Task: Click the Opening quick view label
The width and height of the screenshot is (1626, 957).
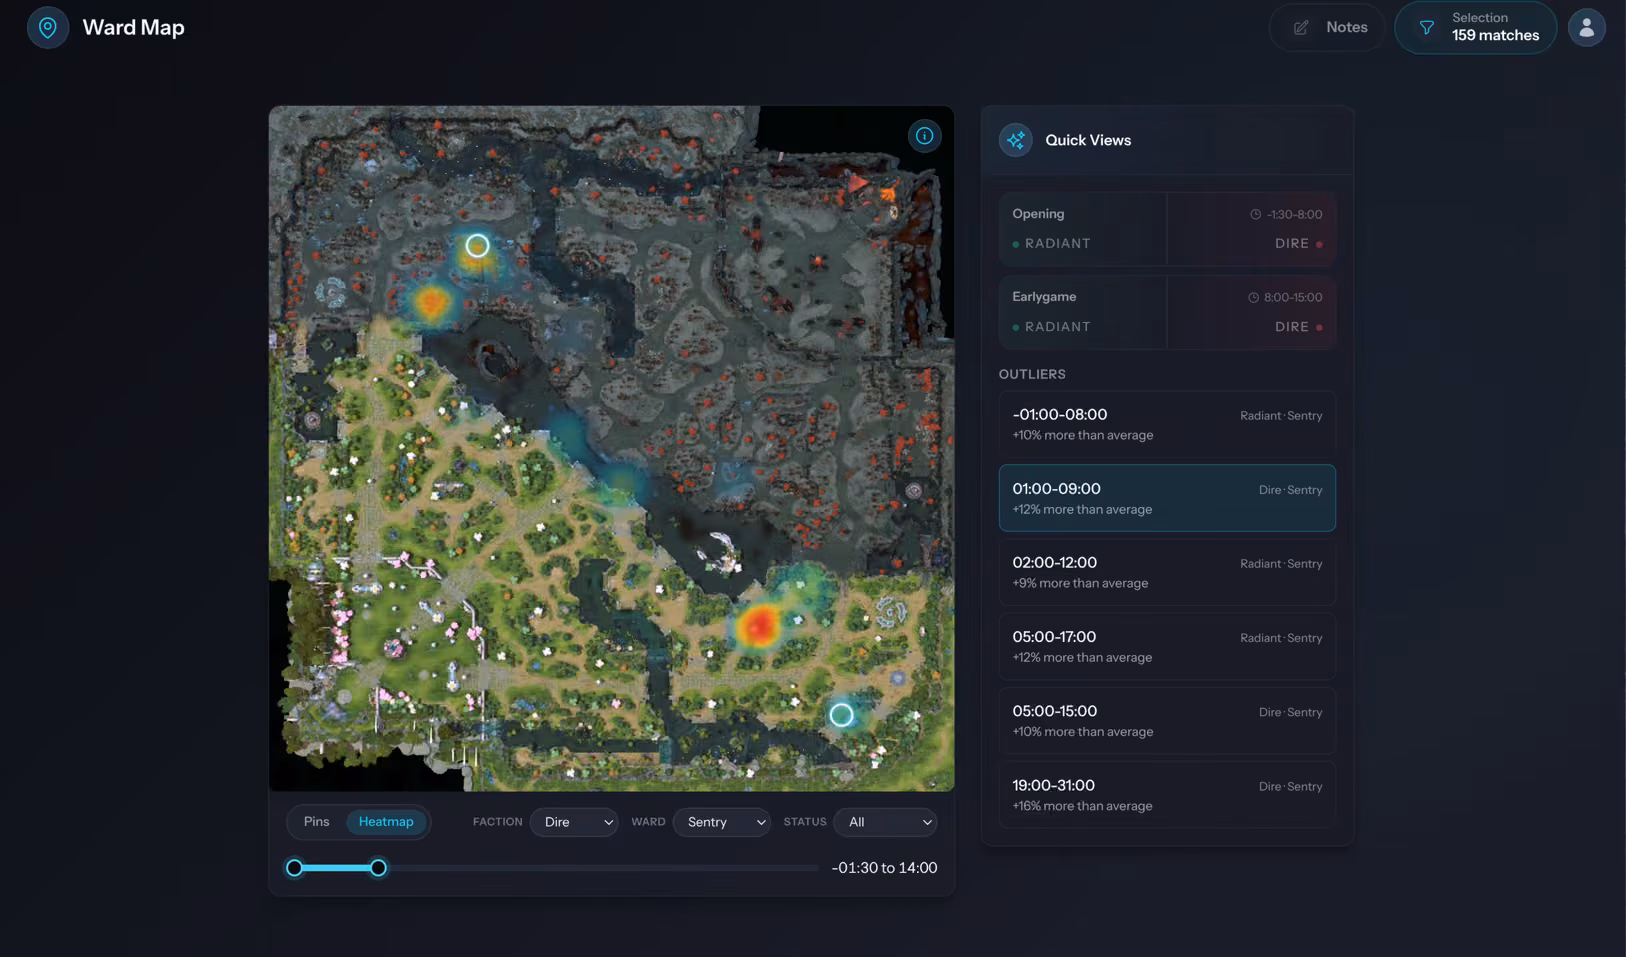Action: coord(1038,214)
